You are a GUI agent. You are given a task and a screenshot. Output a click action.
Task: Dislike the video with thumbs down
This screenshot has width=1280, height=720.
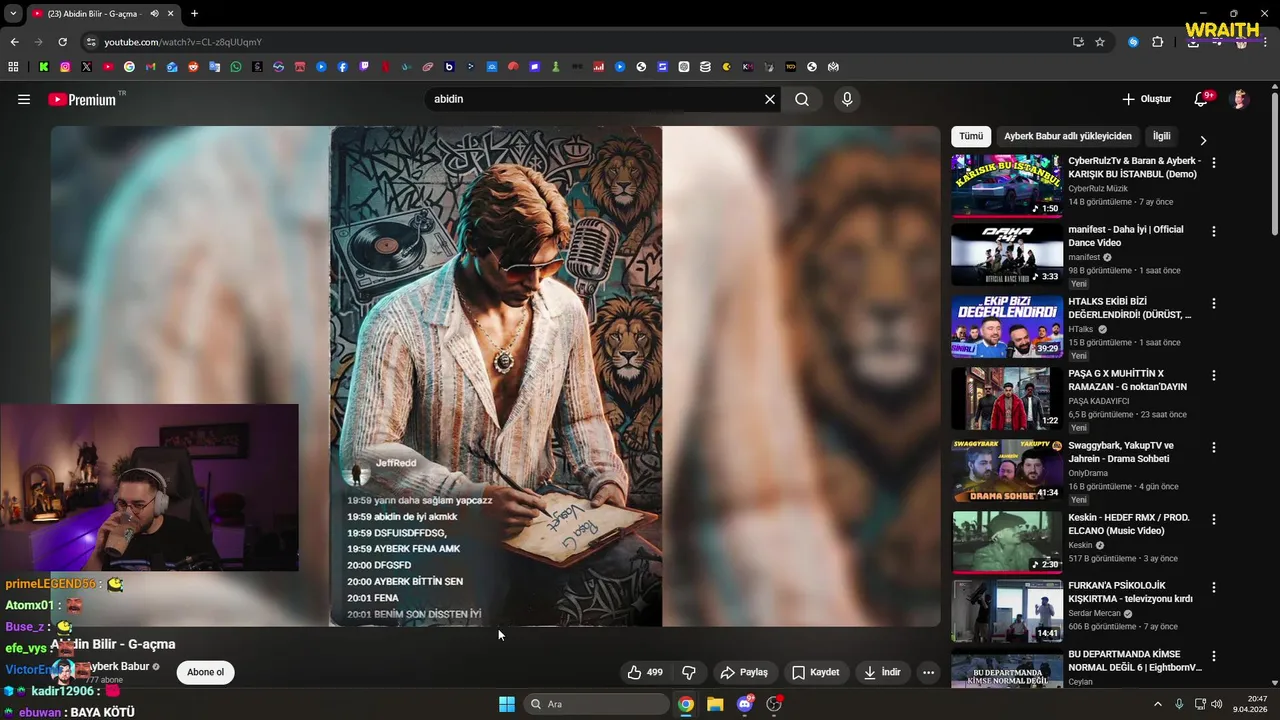[689, 672]
